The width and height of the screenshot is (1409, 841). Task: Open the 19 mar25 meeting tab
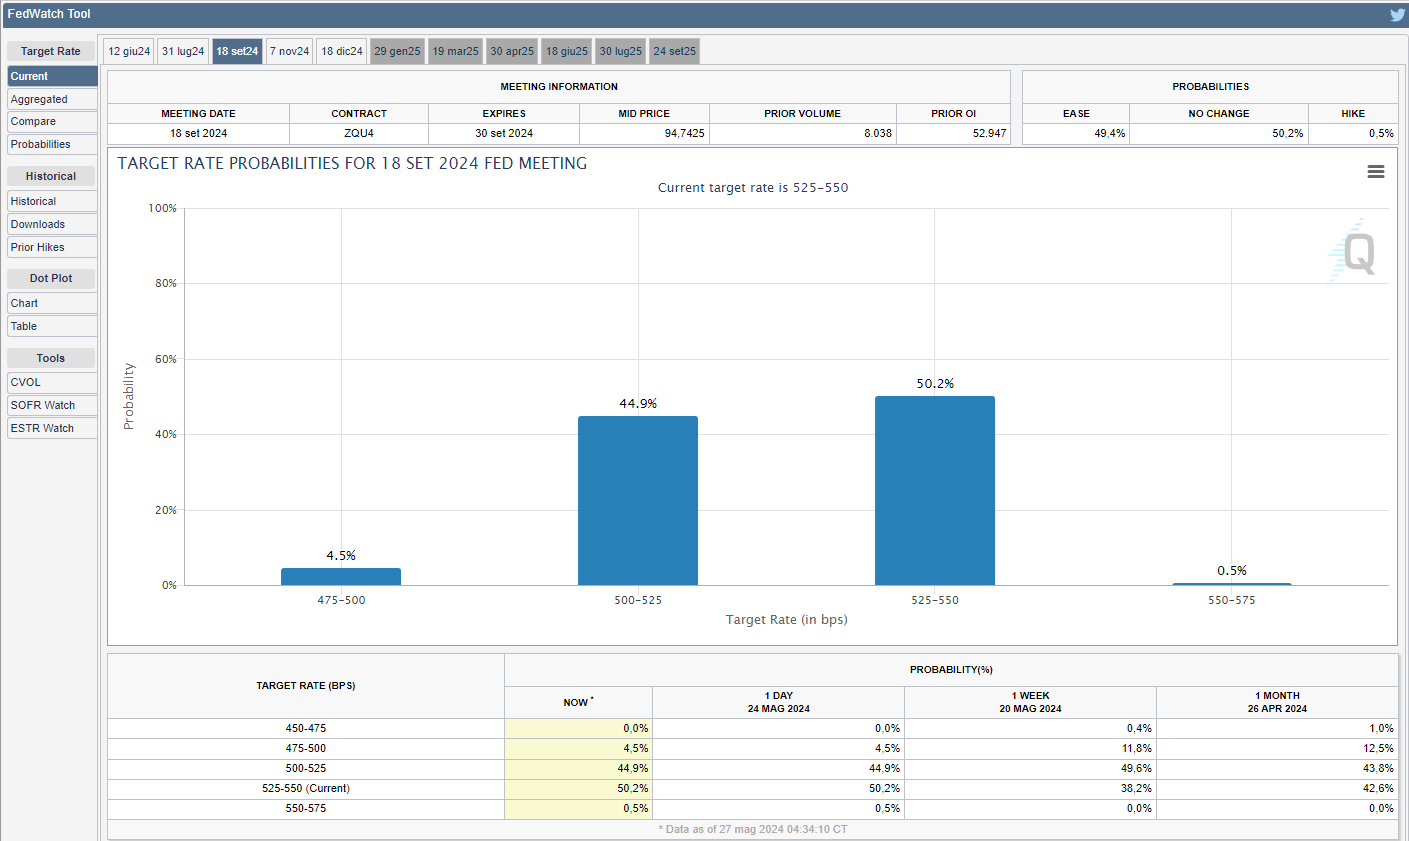(x=455, y=51)
